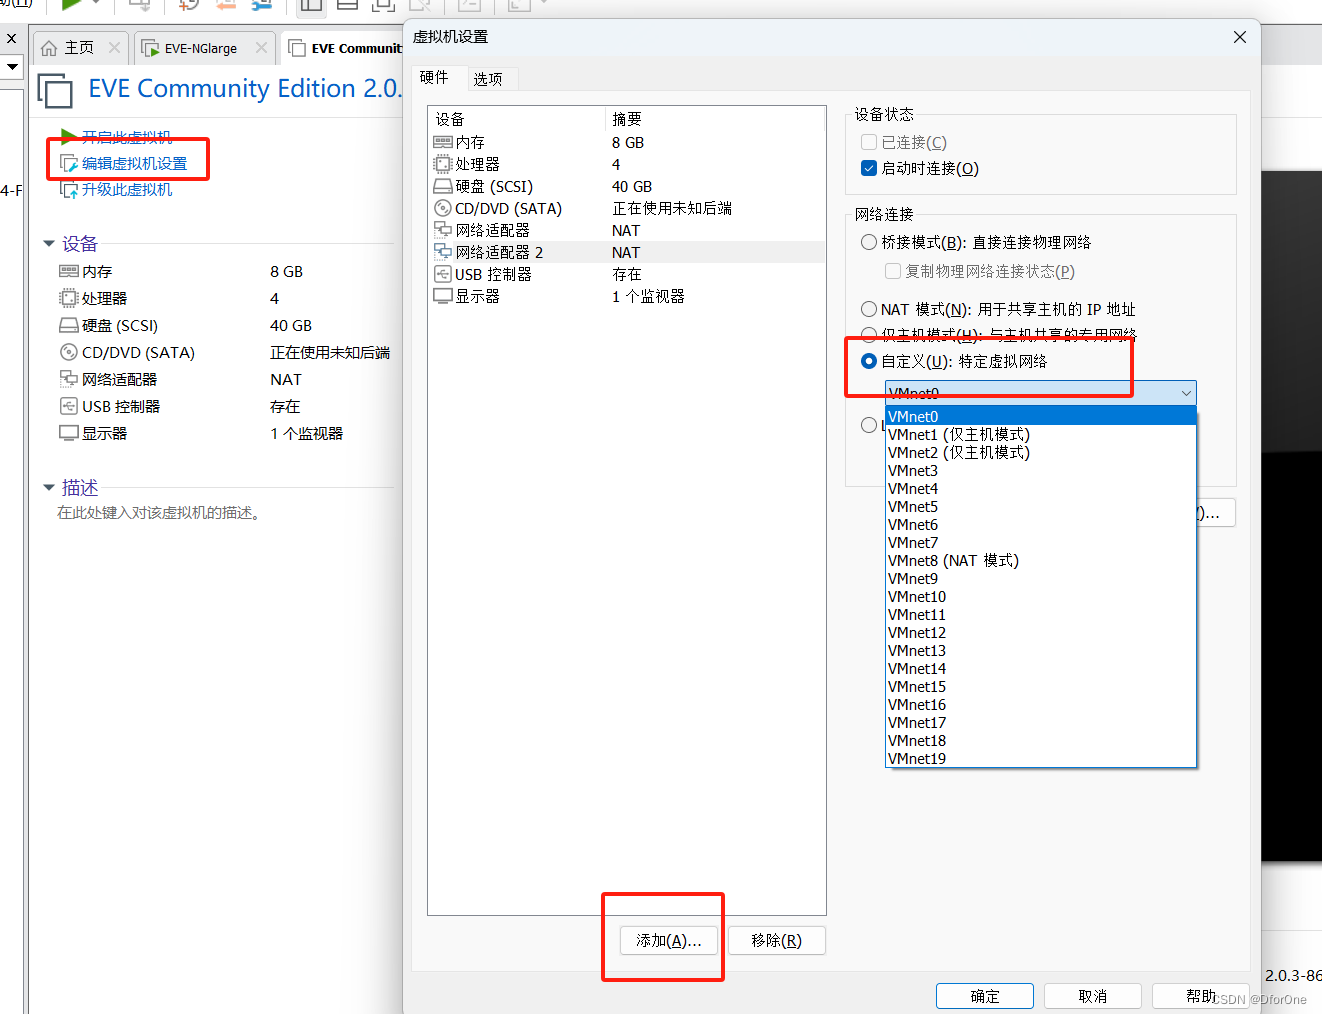Select the 网络适配器 2 icon in dialog list

[x=443, y=252]
